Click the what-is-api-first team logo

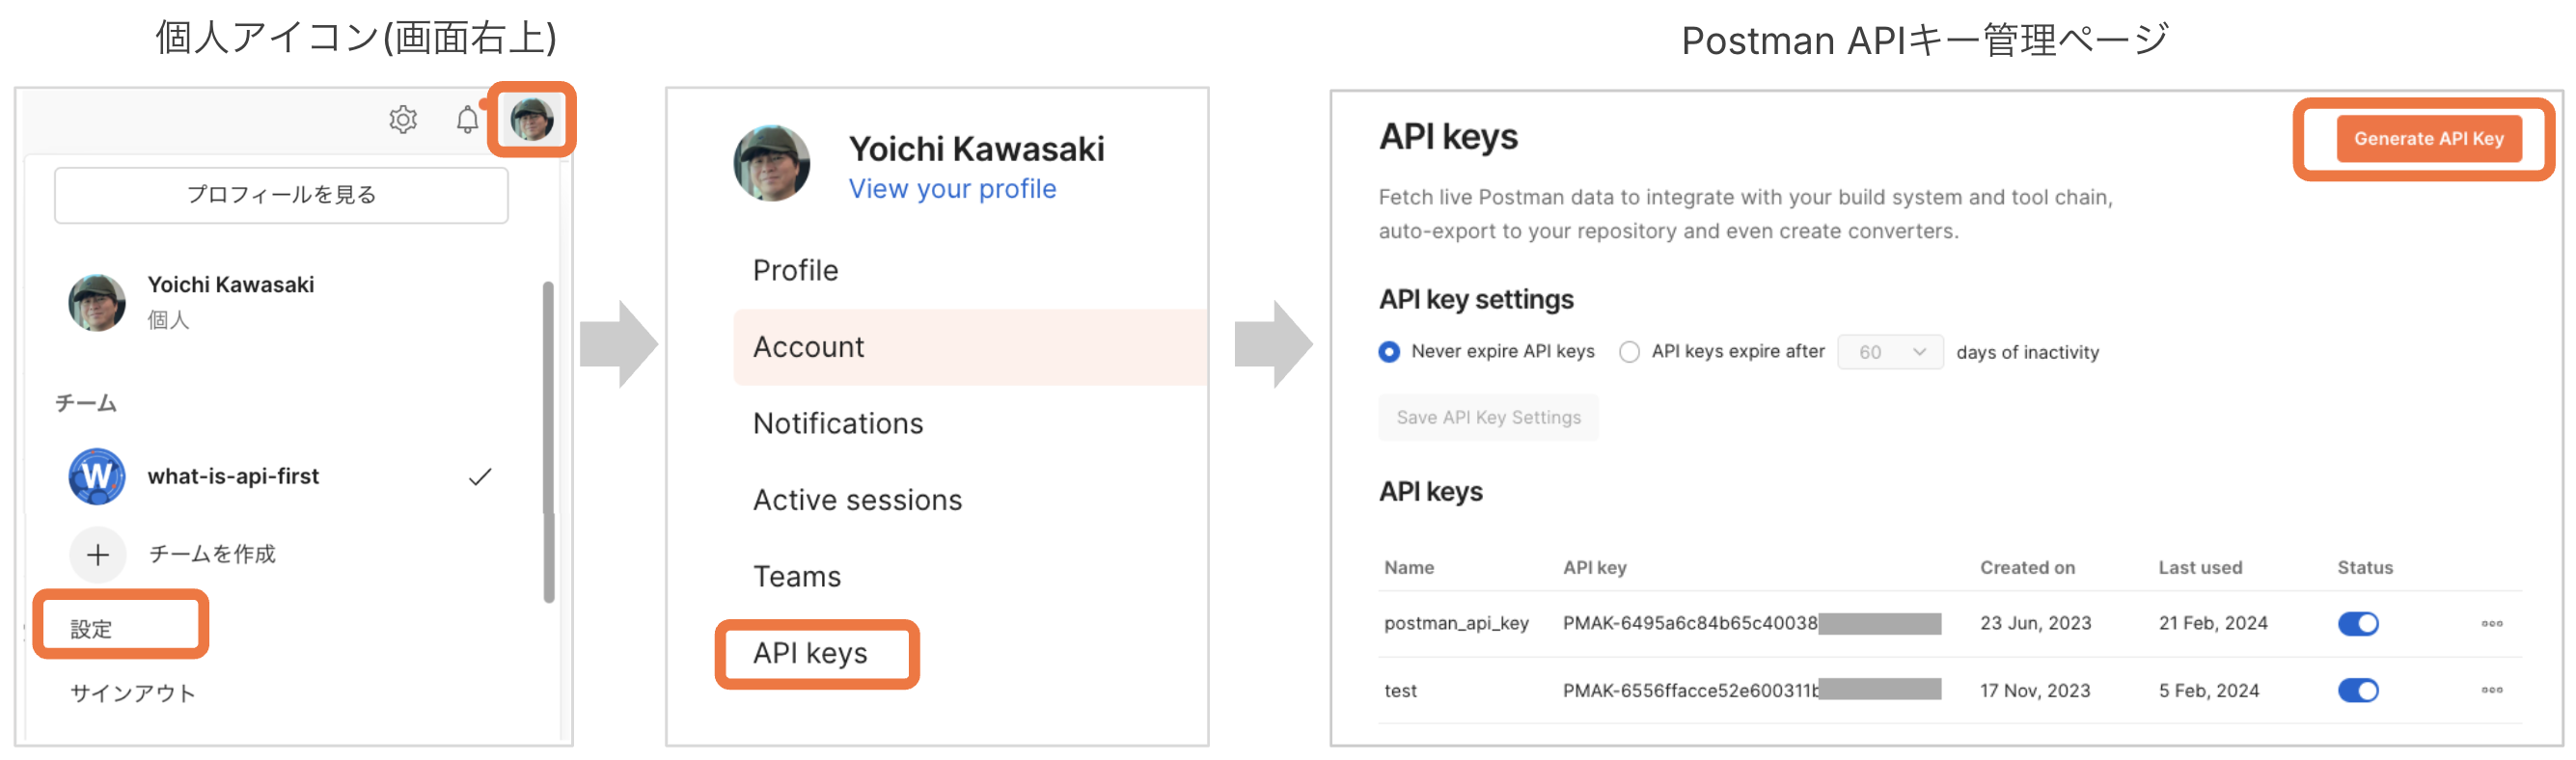[97, 476]
